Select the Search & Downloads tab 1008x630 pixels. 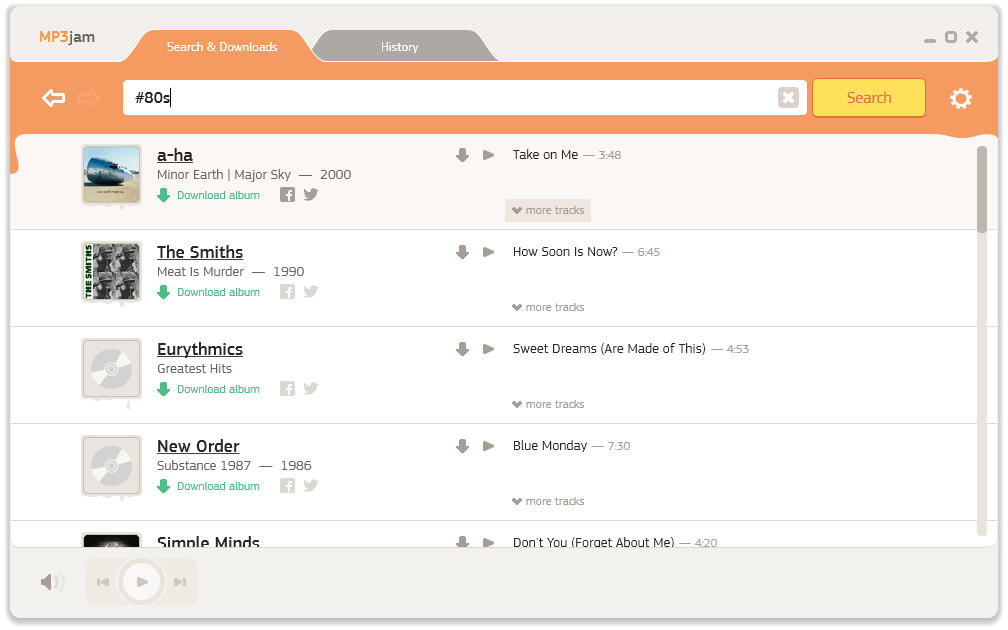pos(222,47)
